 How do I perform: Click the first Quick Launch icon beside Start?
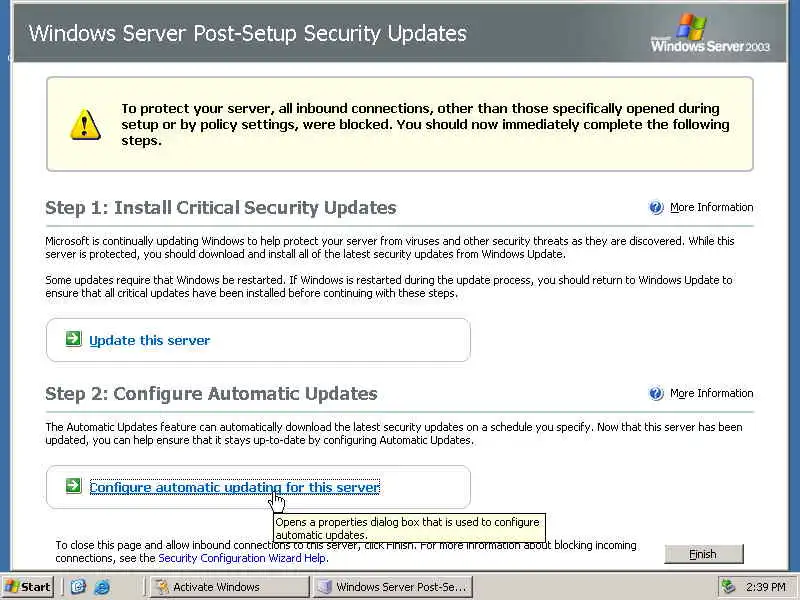(77, 587)
